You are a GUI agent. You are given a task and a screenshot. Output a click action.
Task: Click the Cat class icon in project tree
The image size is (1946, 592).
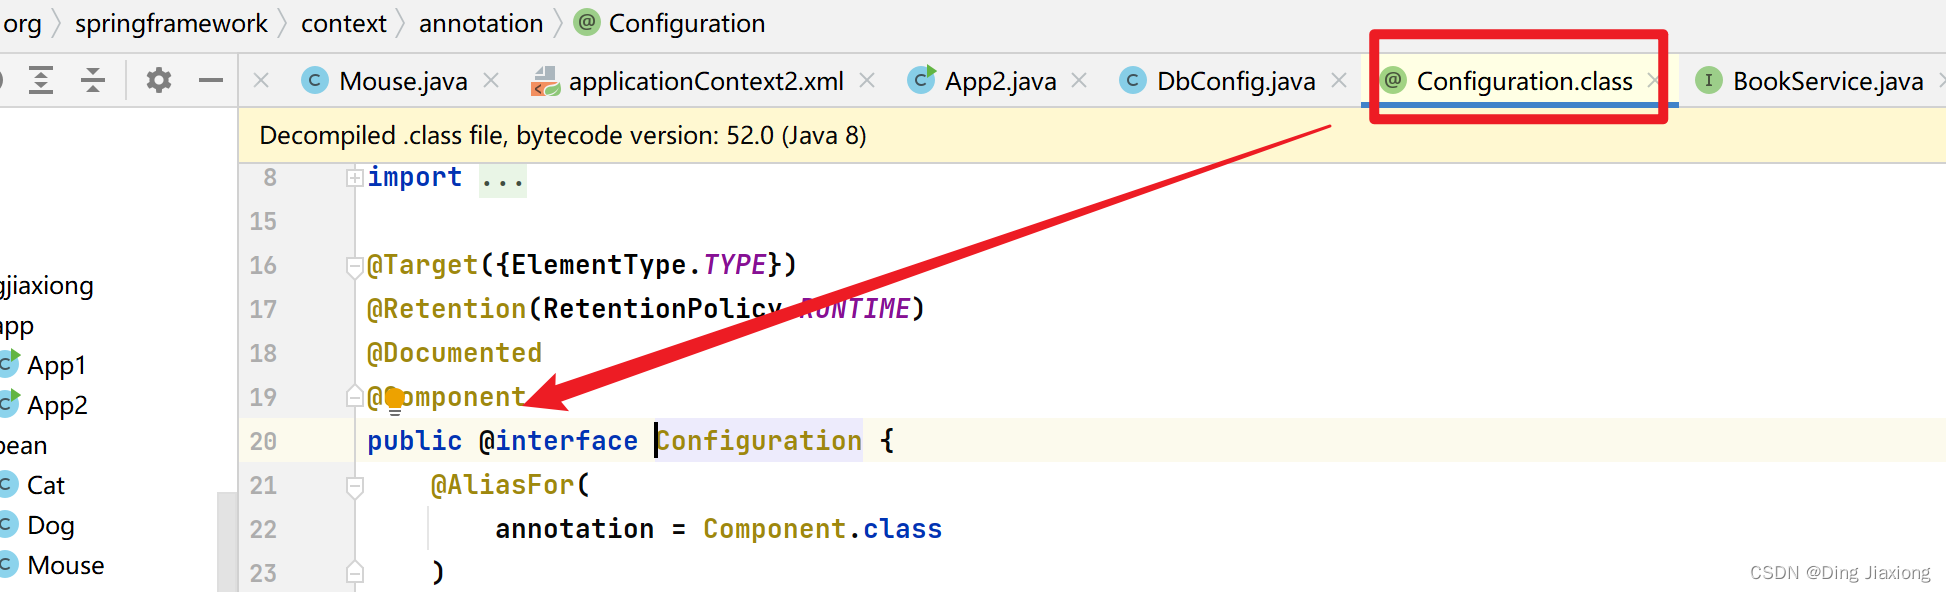pyautogui.click(x=8, y=485)
